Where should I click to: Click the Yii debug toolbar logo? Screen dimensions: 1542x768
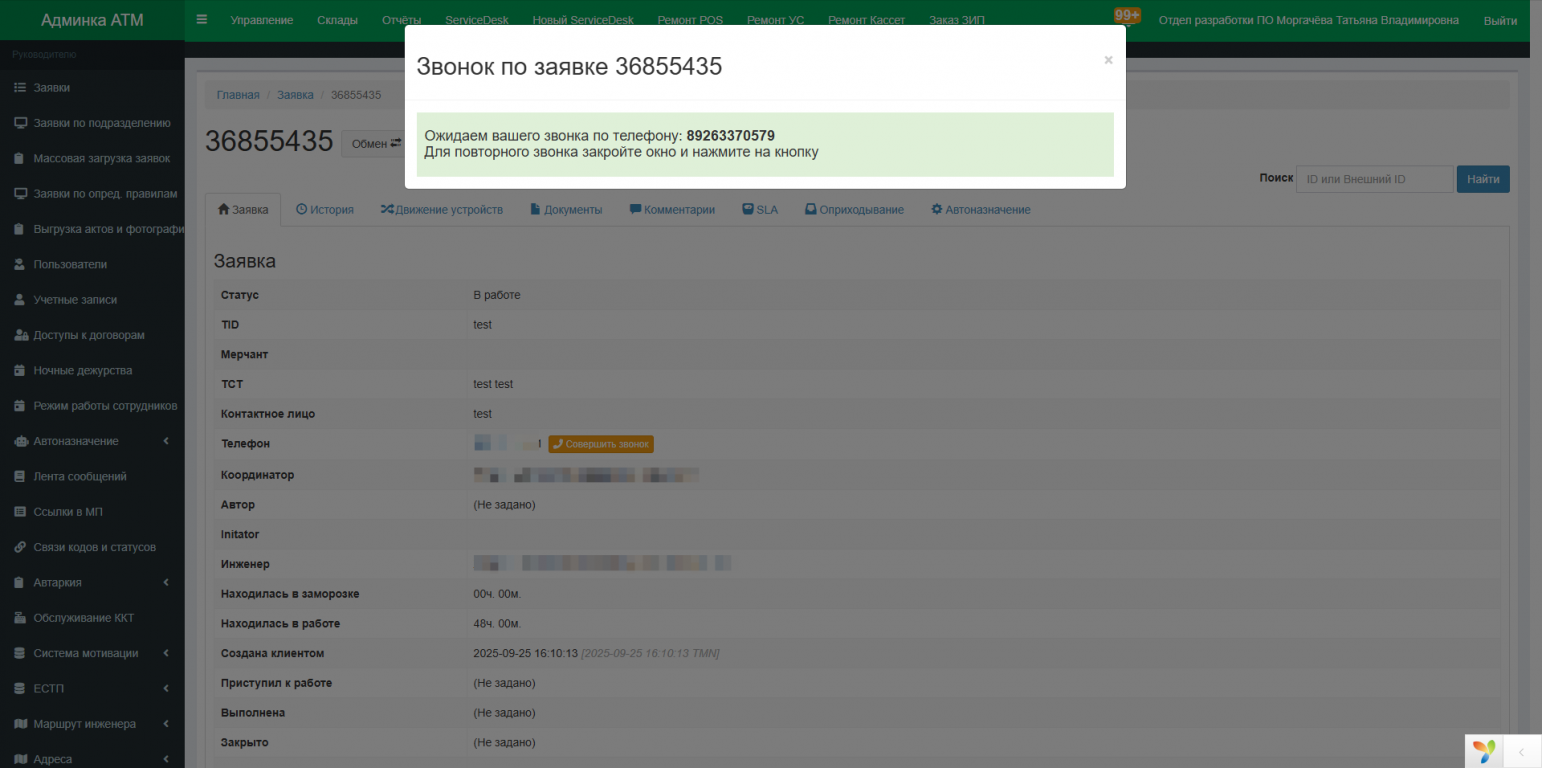(x=1485, y=751)
